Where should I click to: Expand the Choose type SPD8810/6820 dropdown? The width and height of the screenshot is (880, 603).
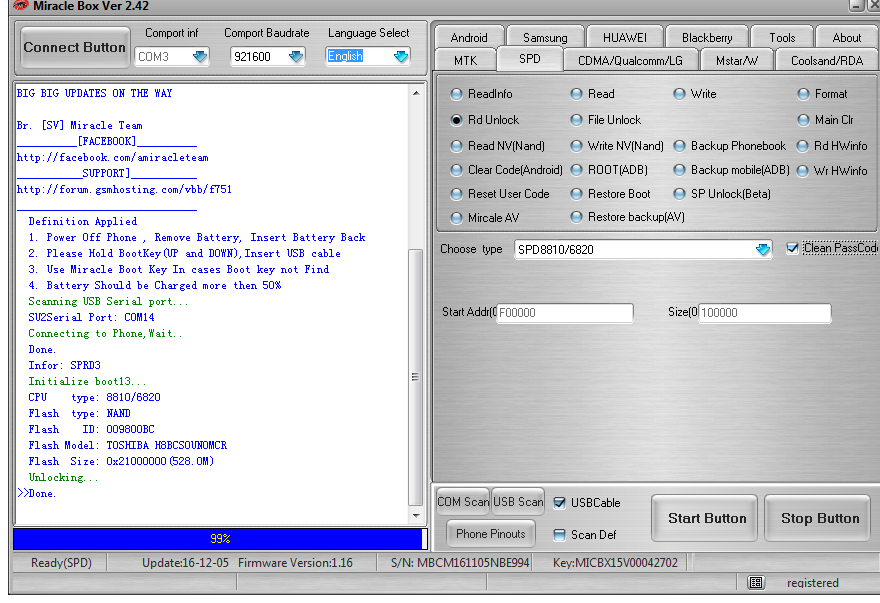point(762,250)
